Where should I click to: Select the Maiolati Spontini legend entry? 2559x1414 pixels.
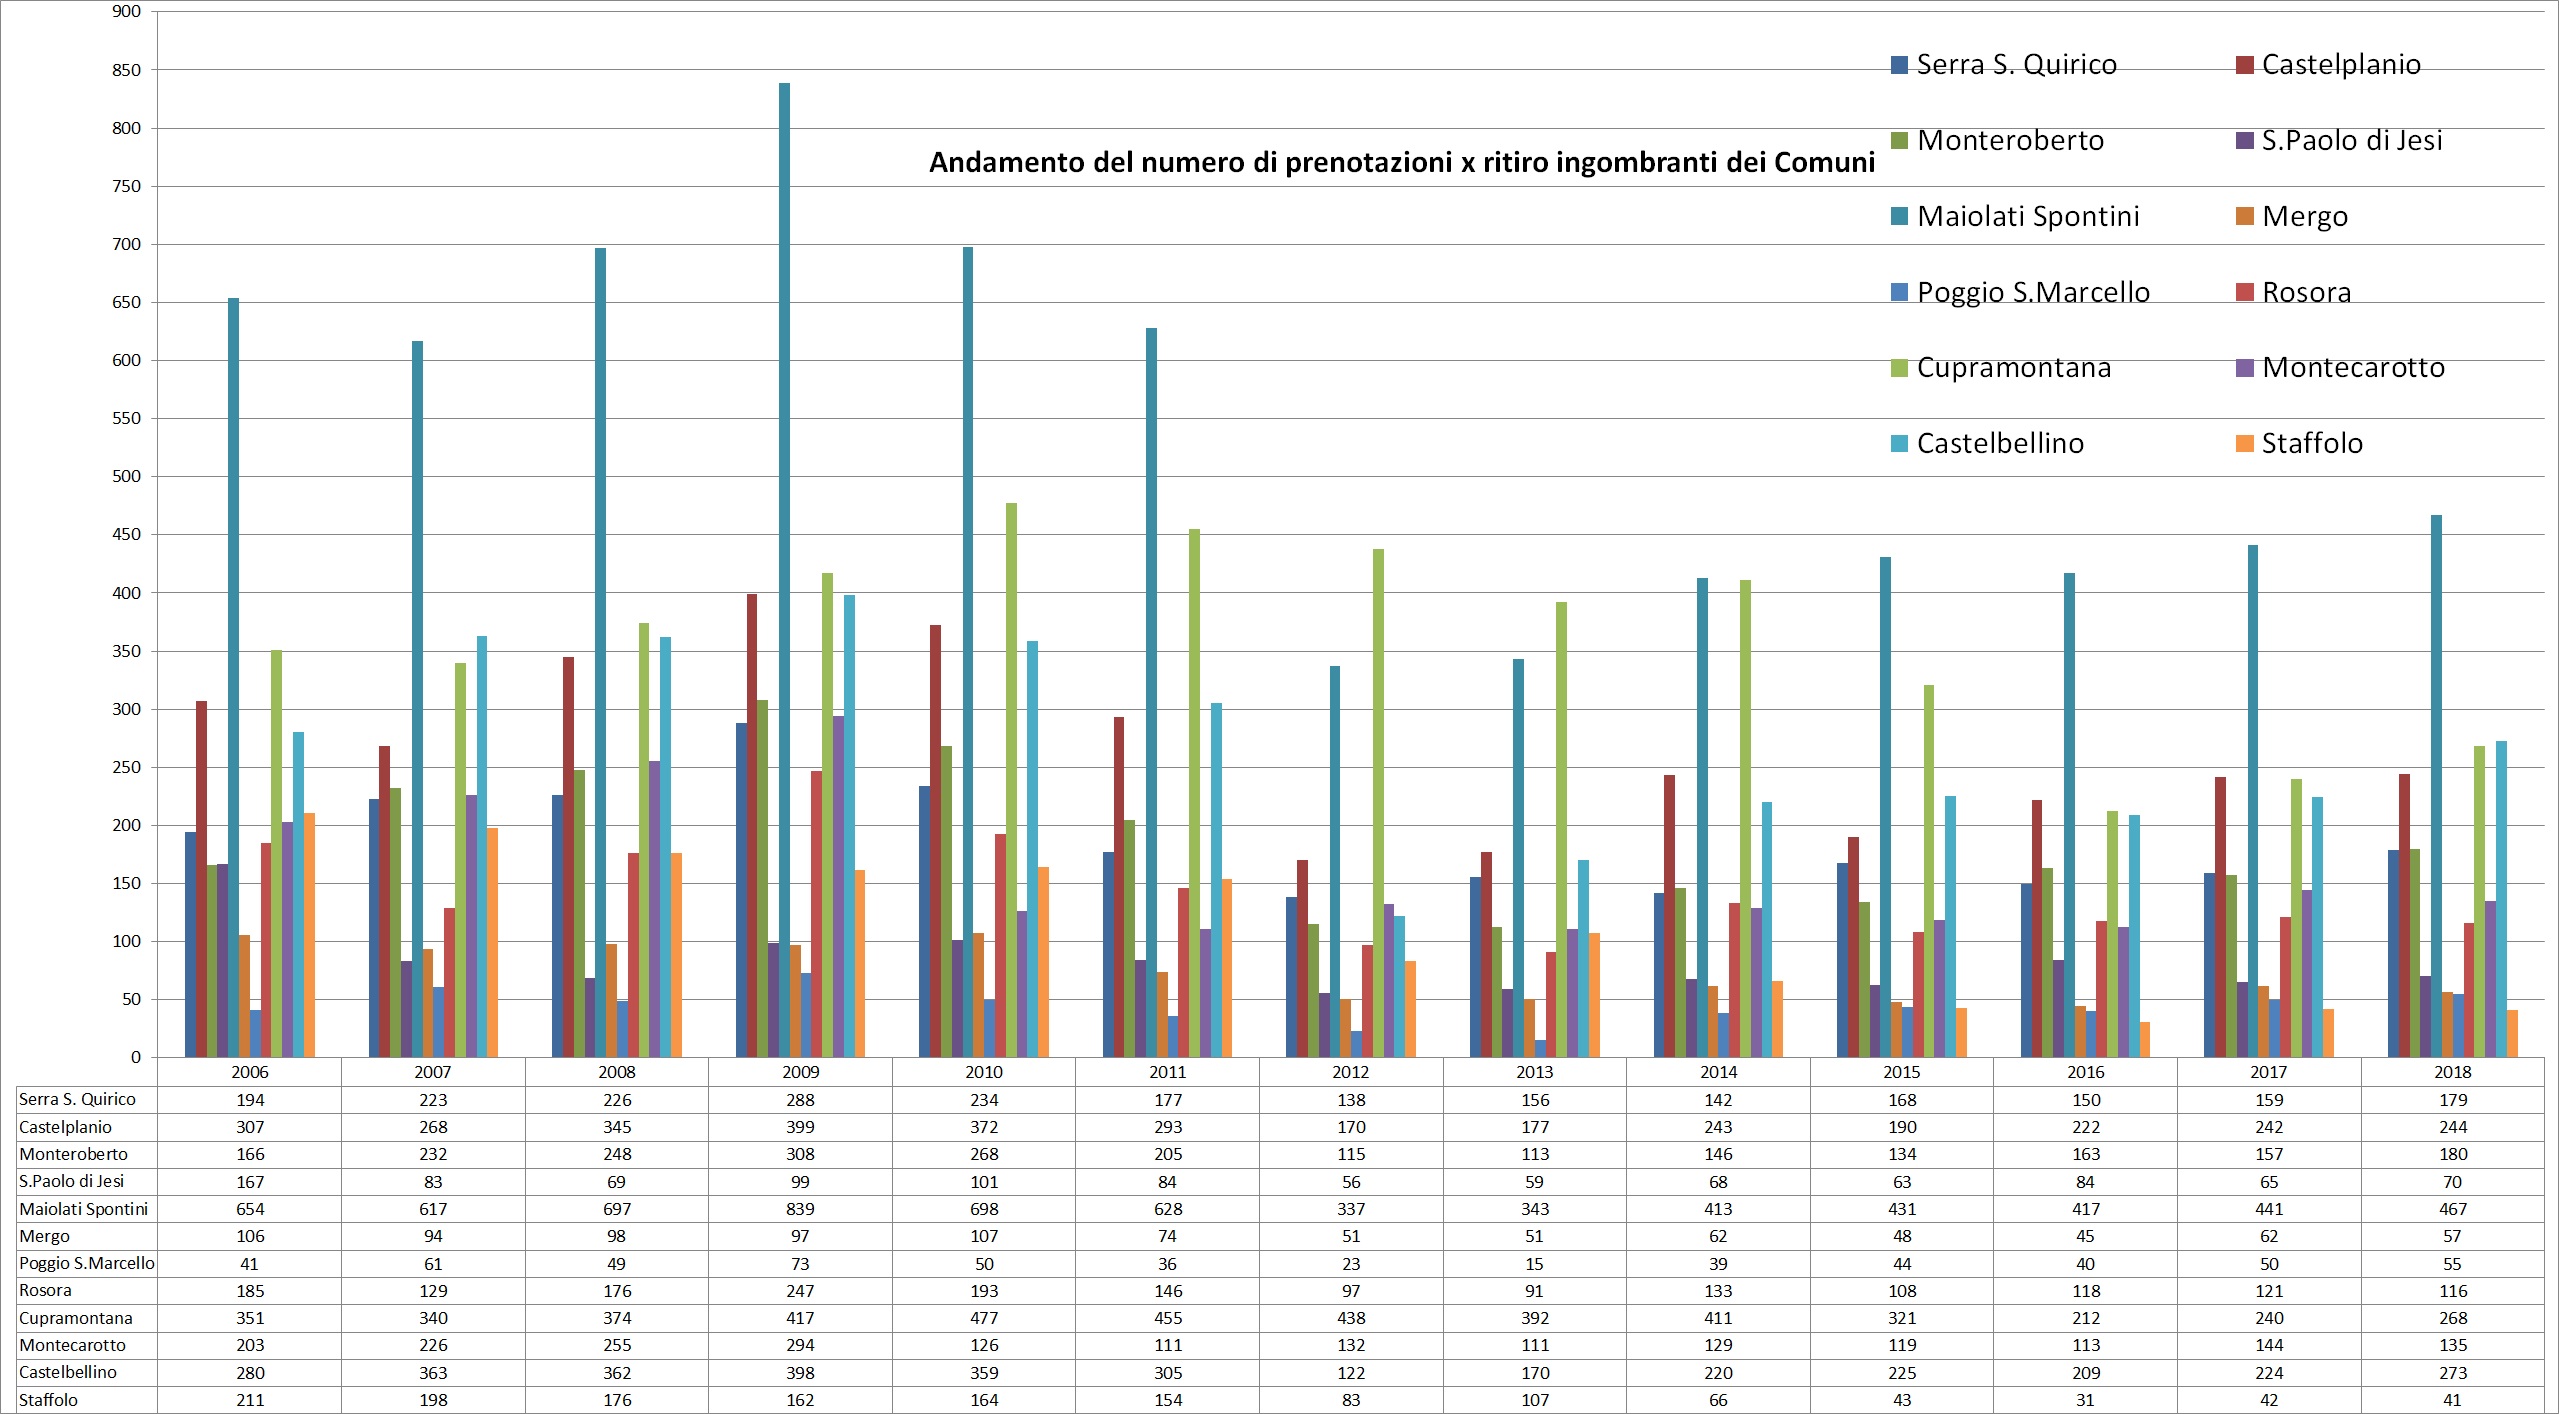pyautogui.click(x=2015, y=216)
